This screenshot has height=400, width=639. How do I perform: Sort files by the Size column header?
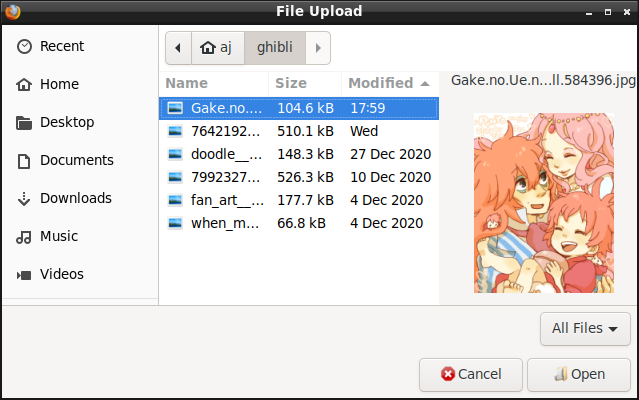point(304,83)
